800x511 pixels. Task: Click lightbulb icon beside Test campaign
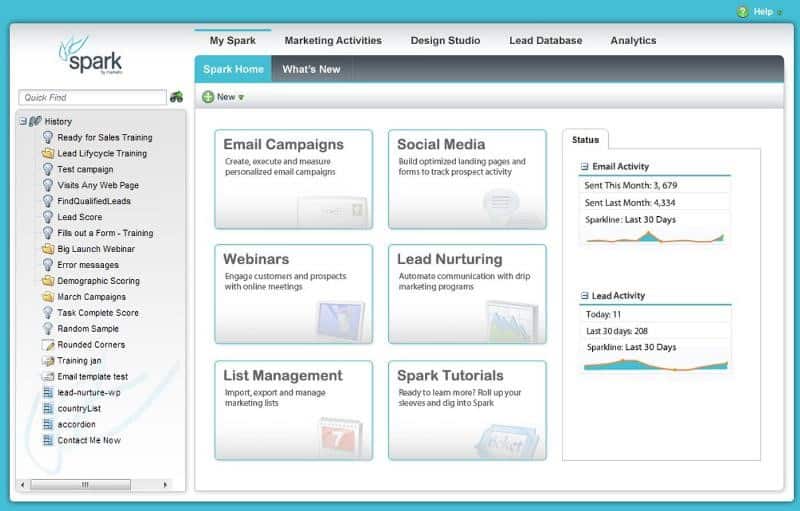tap(48, 169)
